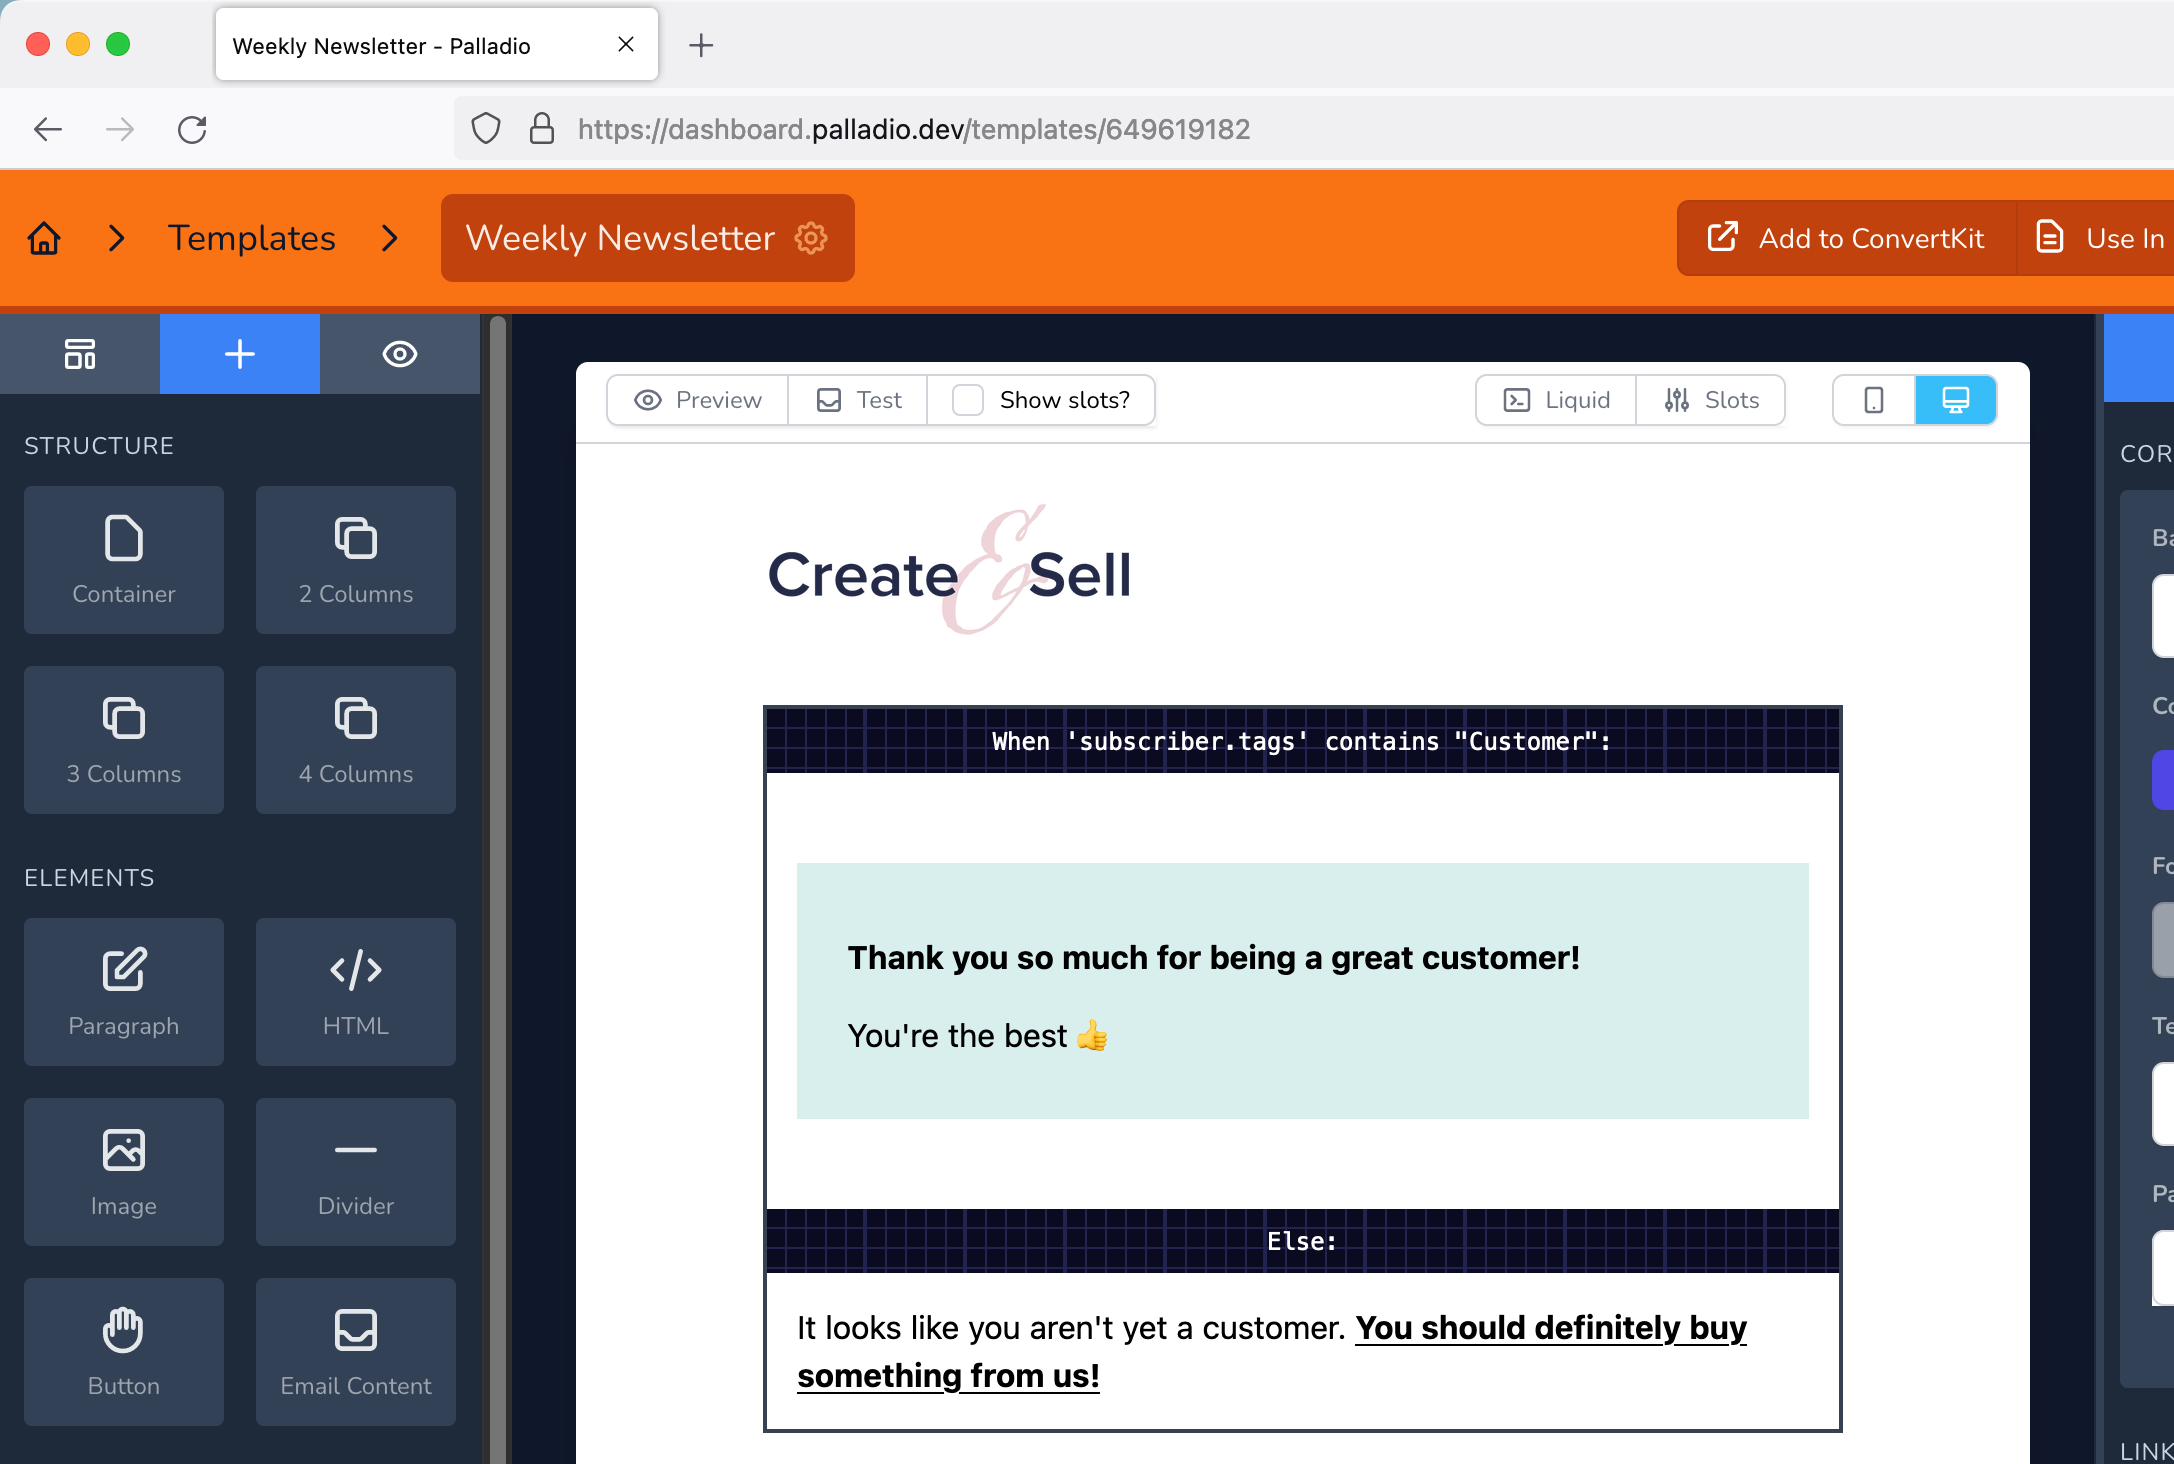Switch to desktop preview mode
Screen dimensions: 2174x1464
click(1955, 400)
